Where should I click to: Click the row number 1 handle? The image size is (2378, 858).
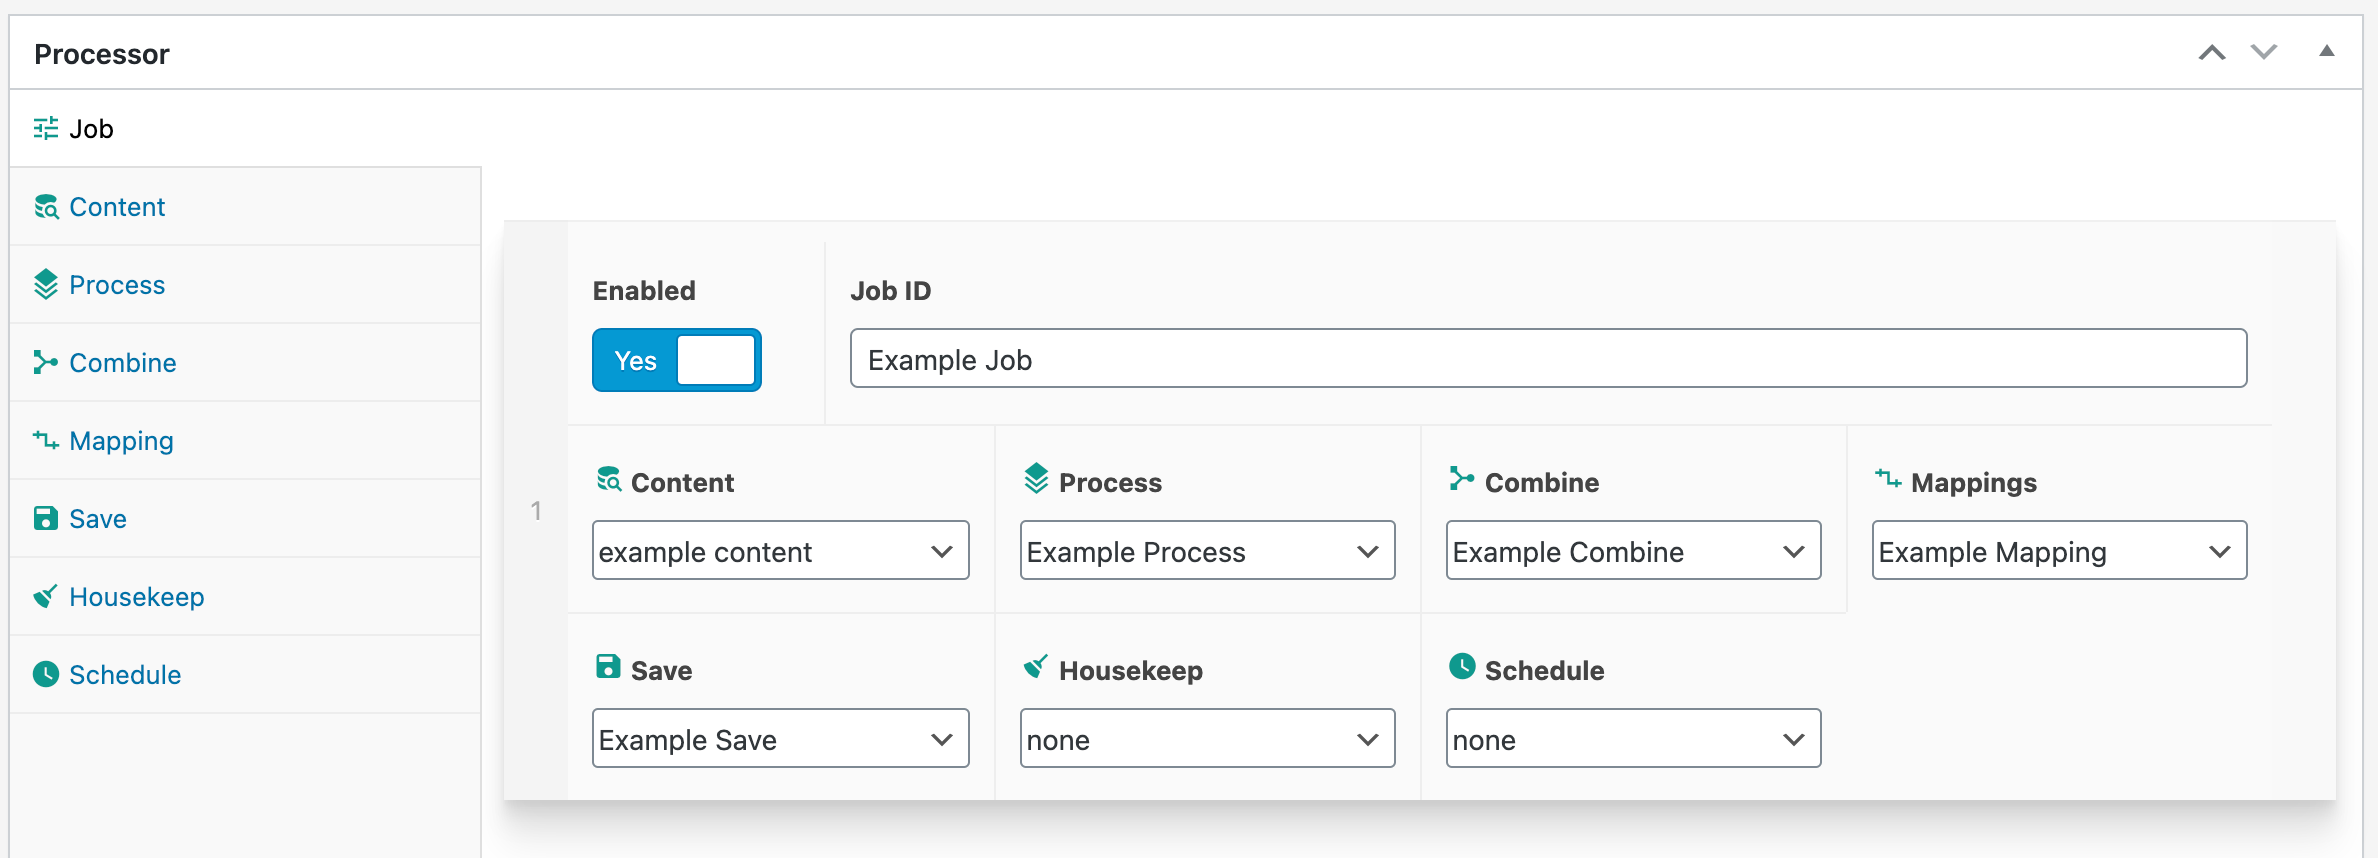click(536, 511)
